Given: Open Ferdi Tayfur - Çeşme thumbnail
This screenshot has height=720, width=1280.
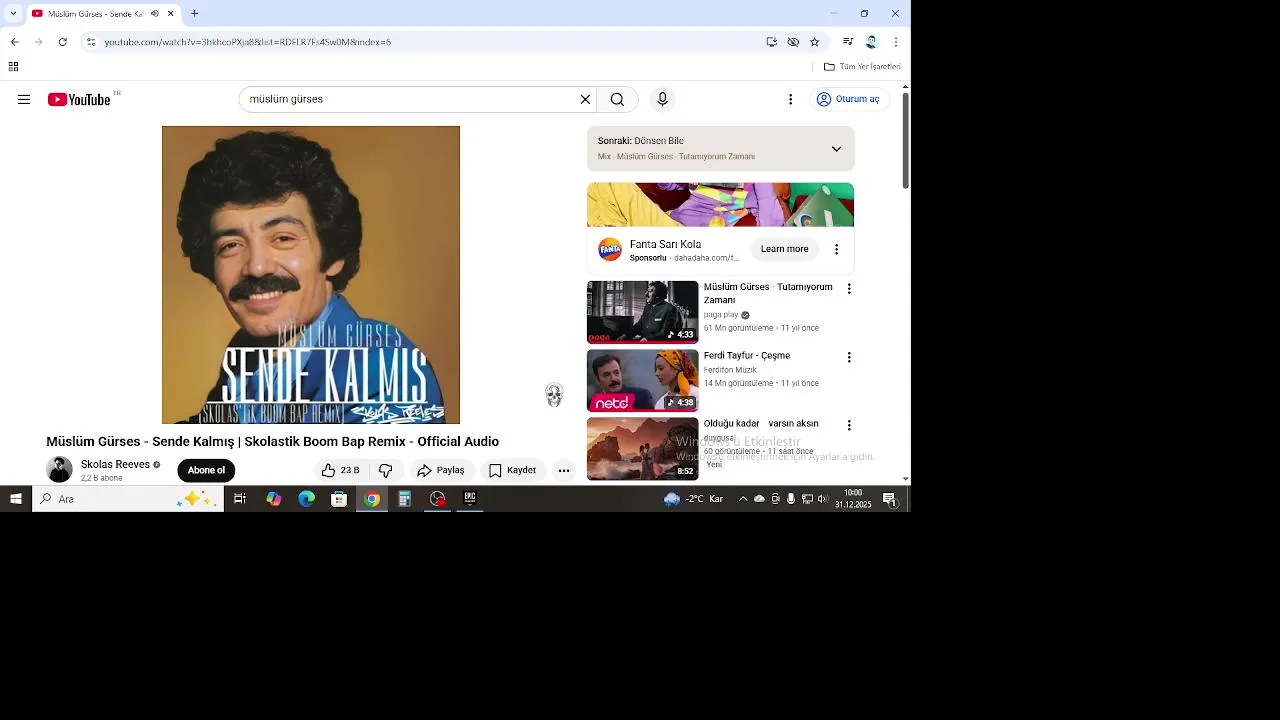Looking at the screenshot, I should 642,380.
